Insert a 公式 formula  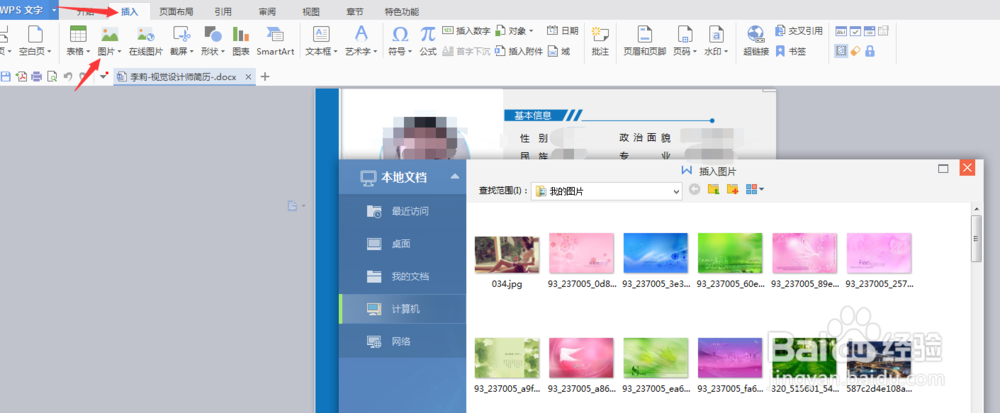tap(428, 41)
